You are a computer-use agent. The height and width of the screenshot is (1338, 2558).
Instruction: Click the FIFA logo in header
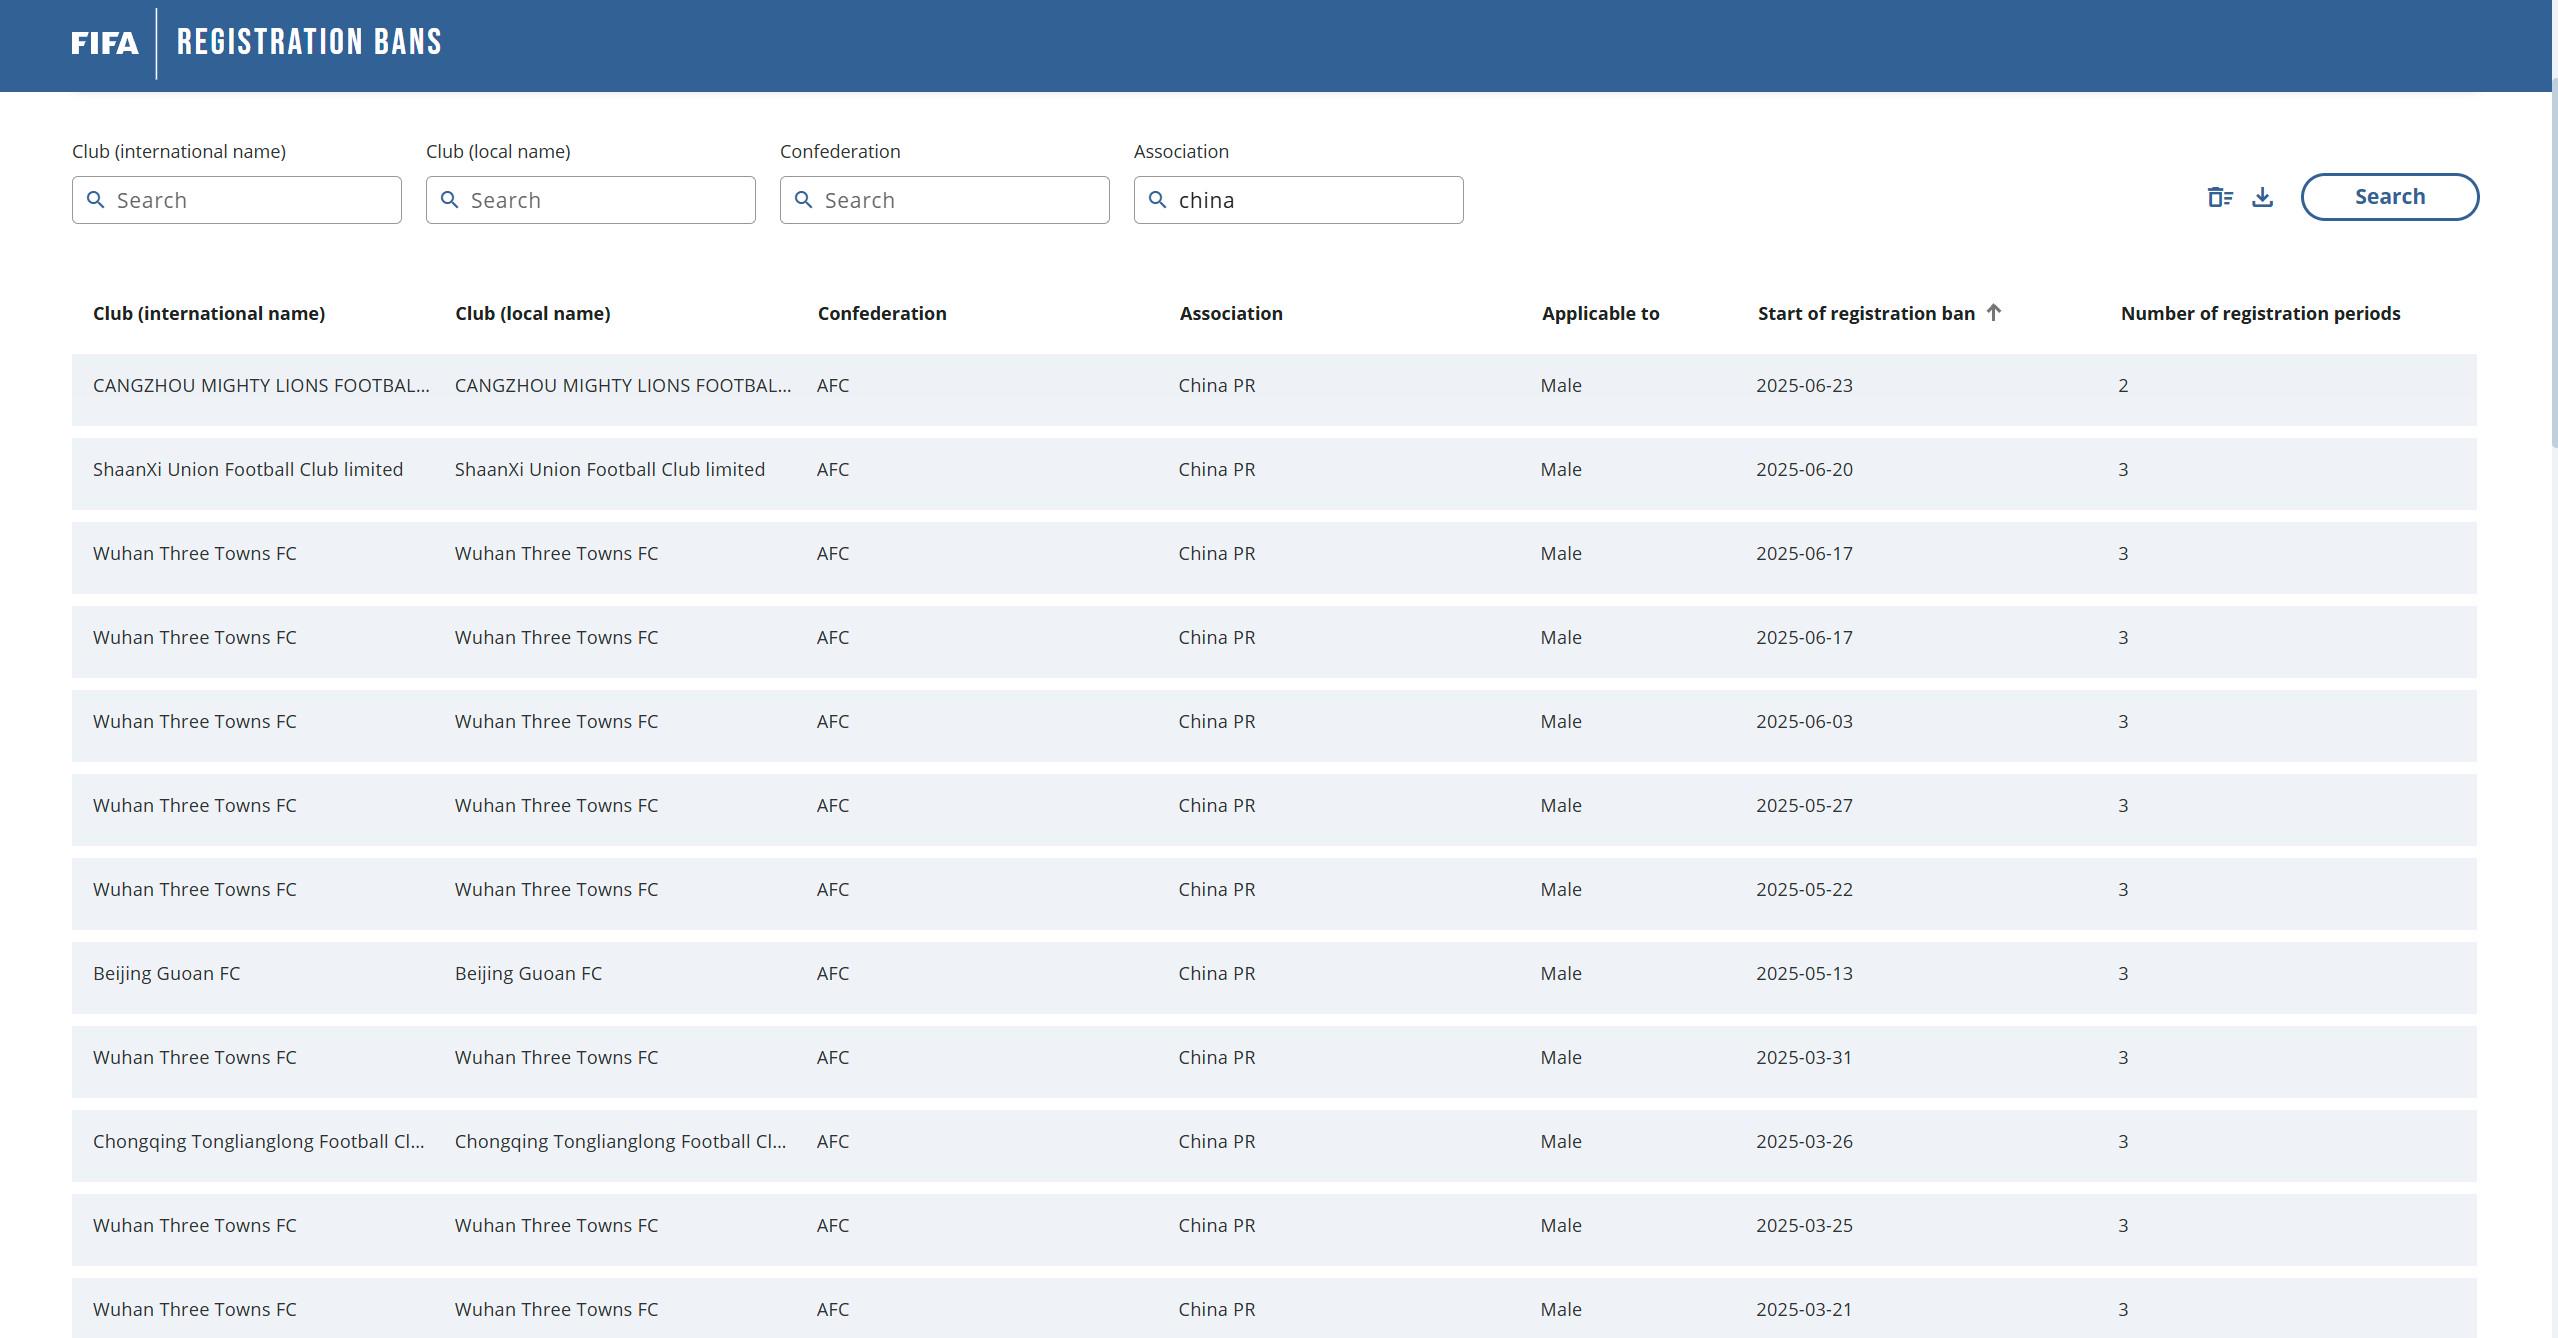pyautogui.click(x=104, y=43)
